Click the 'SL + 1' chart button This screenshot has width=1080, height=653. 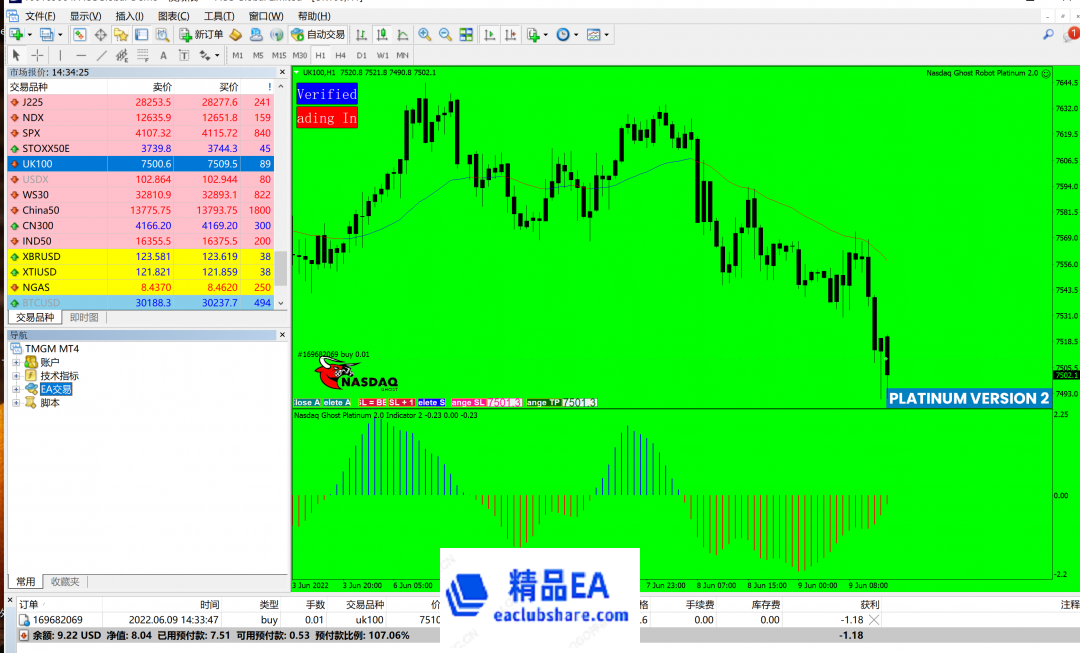(x=402, y=402)
